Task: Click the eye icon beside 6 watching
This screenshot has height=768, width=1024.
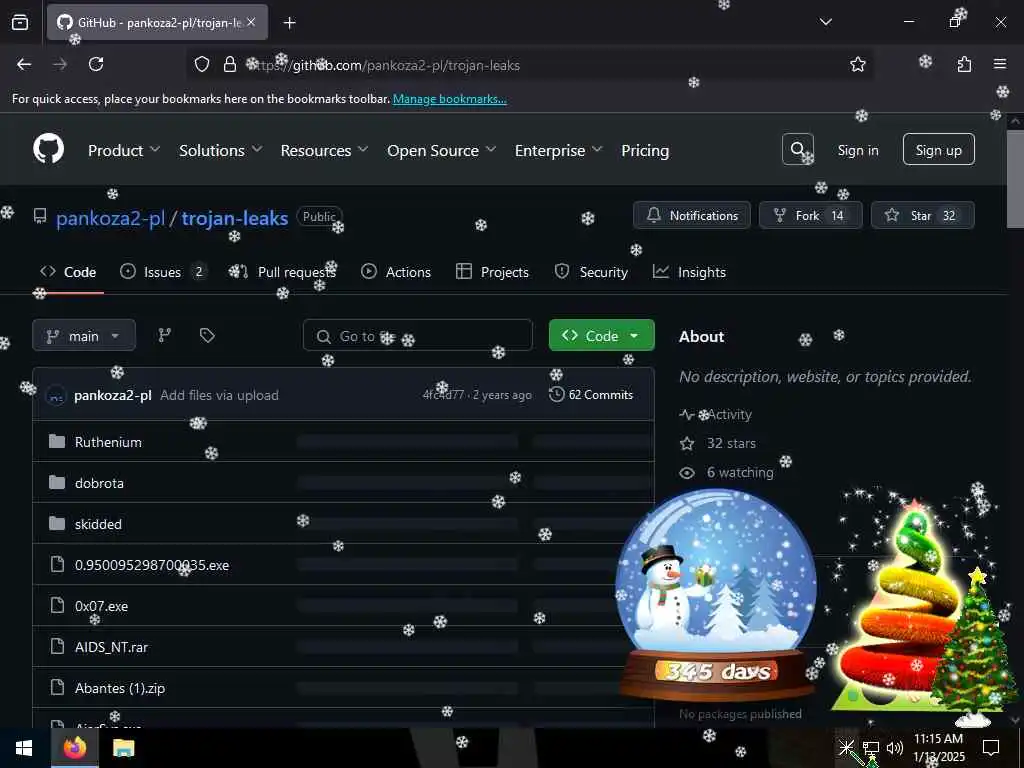Action: point(686,472)
